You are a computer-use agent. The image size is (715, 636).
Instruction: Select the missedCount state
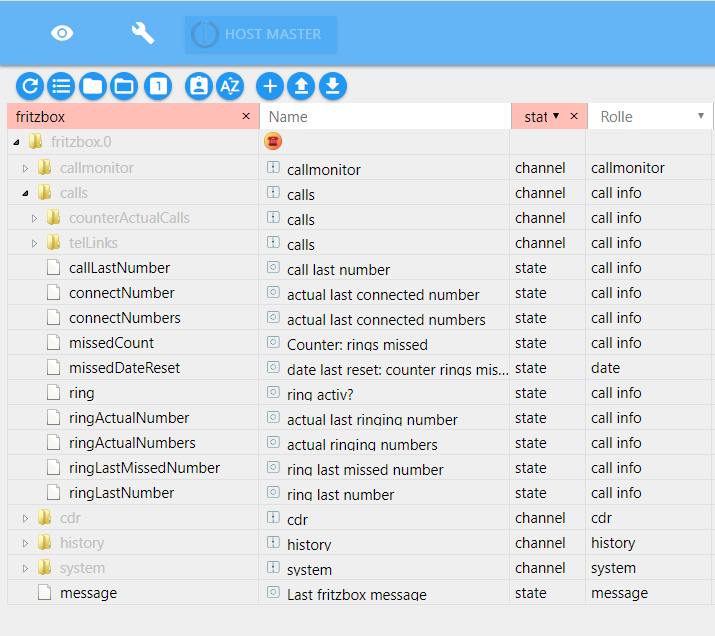pyautogui.click(x=111, y=343)
